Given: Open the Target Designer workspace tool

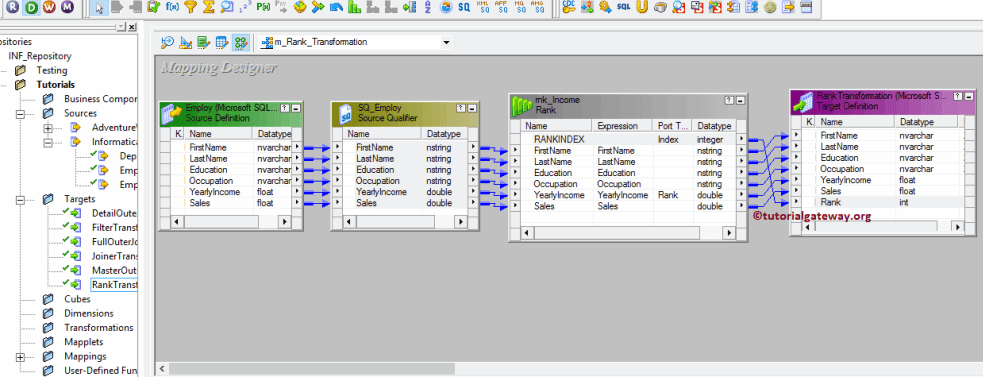Looking at the screenshot, I should 186,43.
